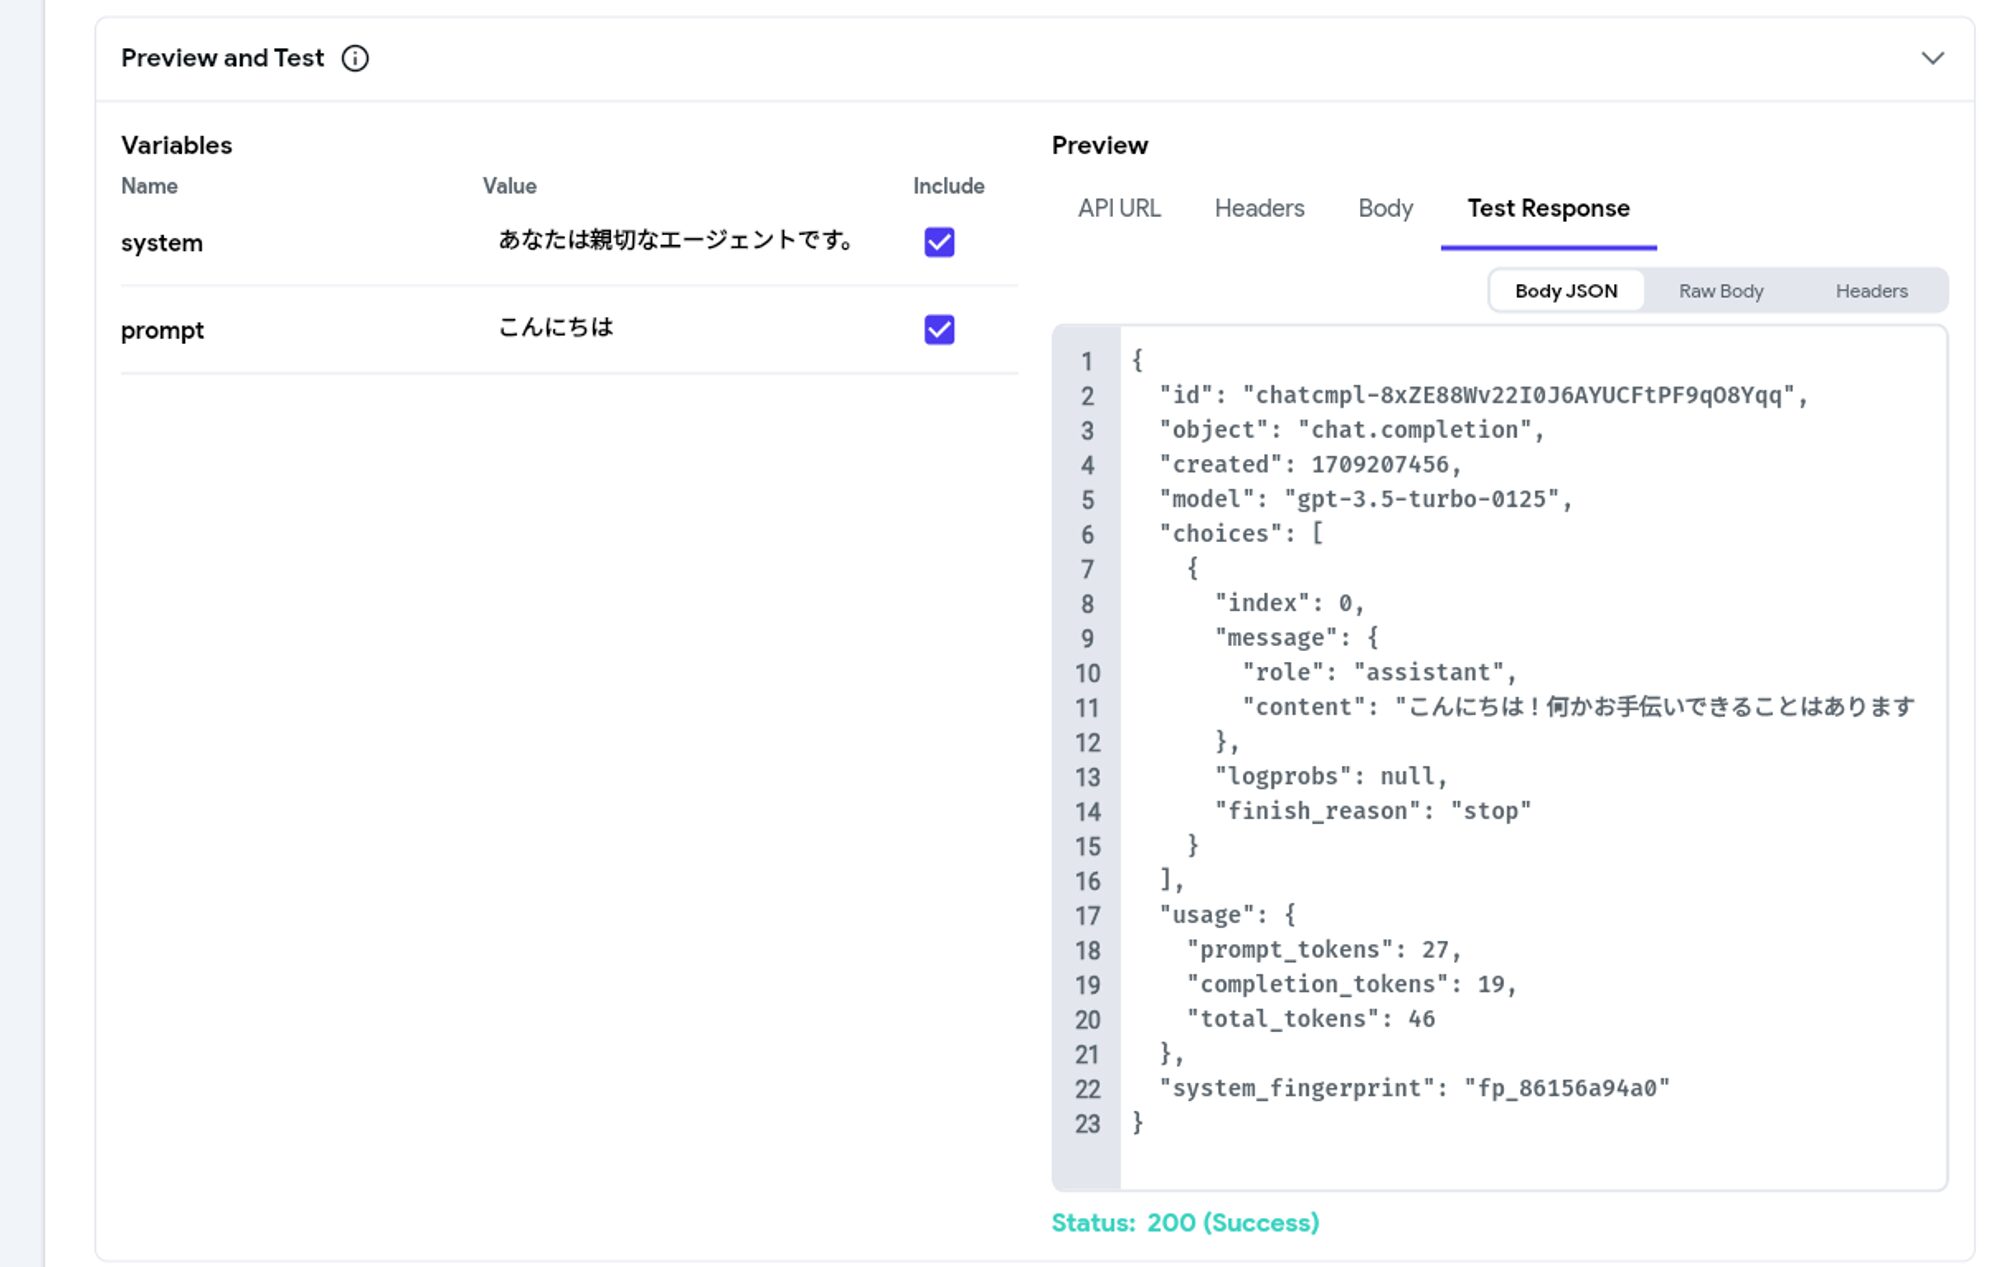
Task: Click the system variable name
Action: click(161, 242)
